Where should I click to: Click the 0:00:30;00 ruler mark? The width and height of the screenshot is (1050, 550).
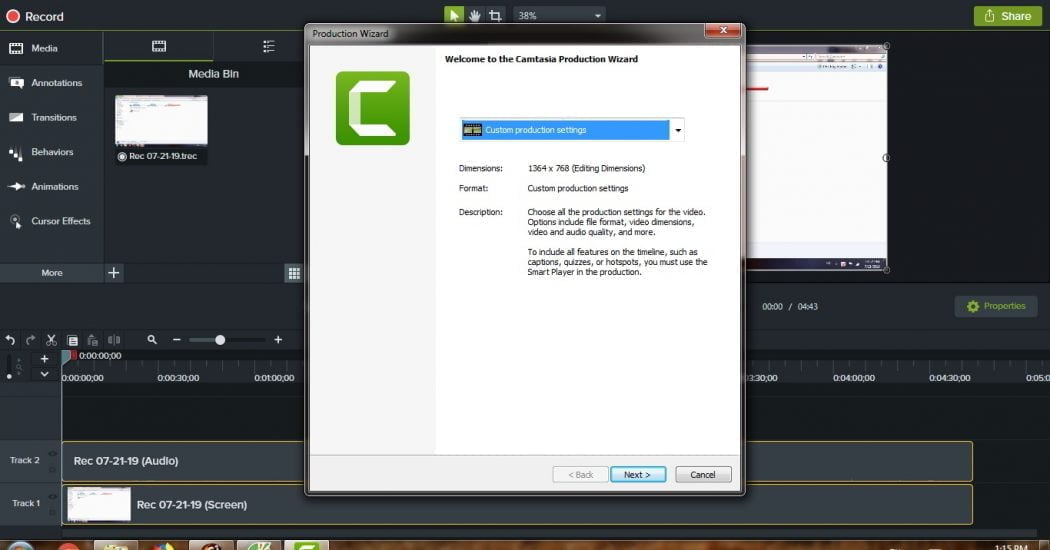(x=178, y=378)
